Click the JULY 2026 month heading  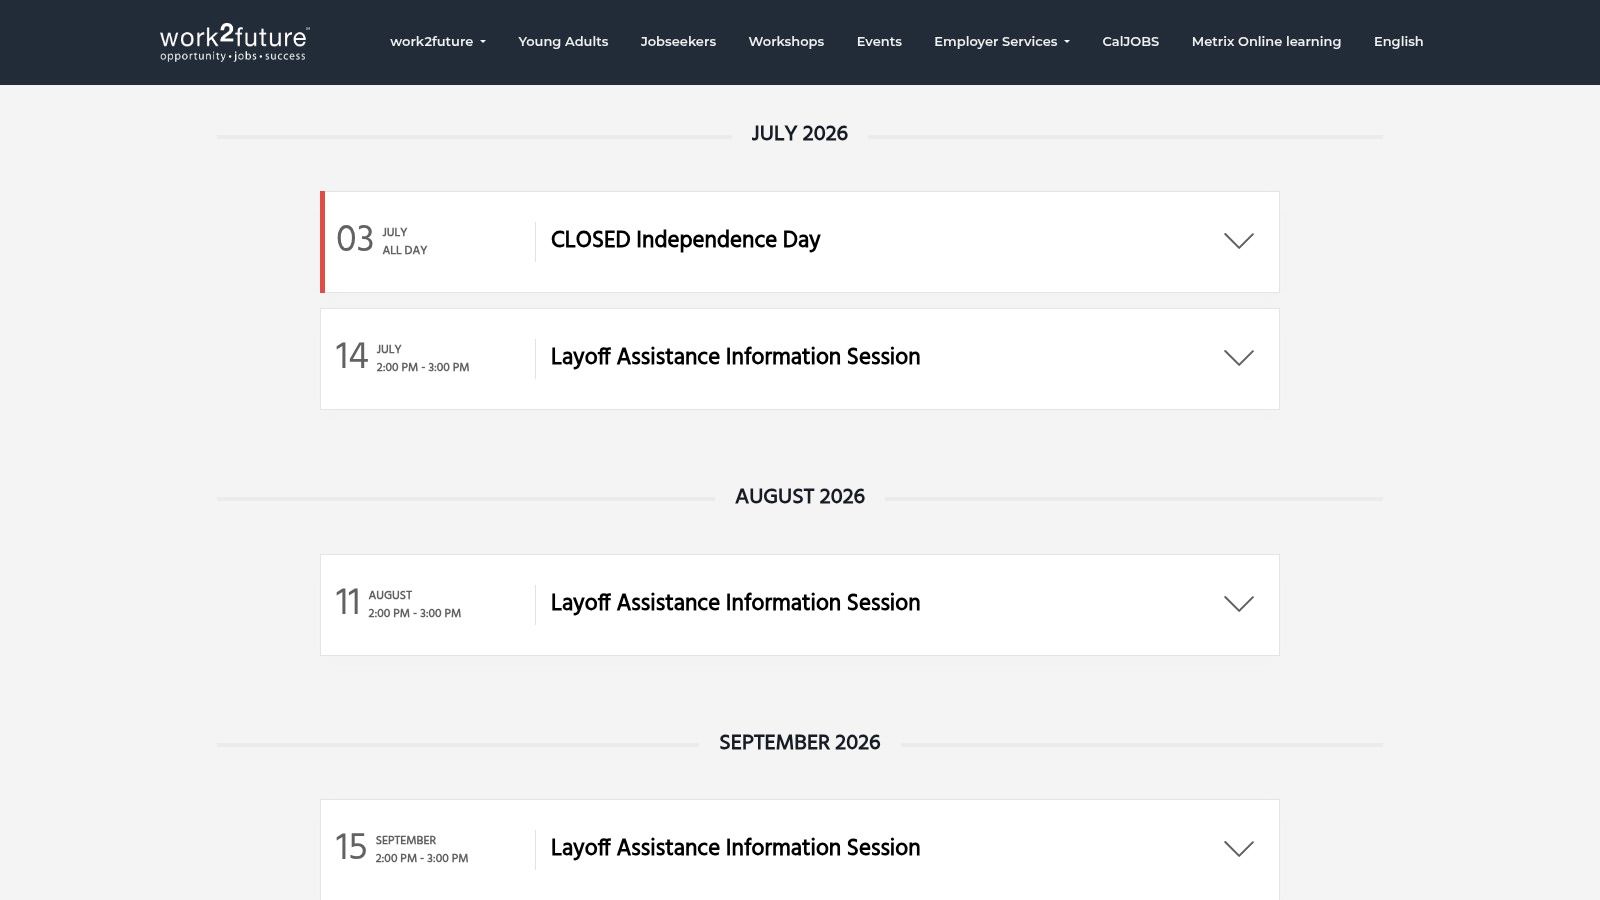(800, 134)
